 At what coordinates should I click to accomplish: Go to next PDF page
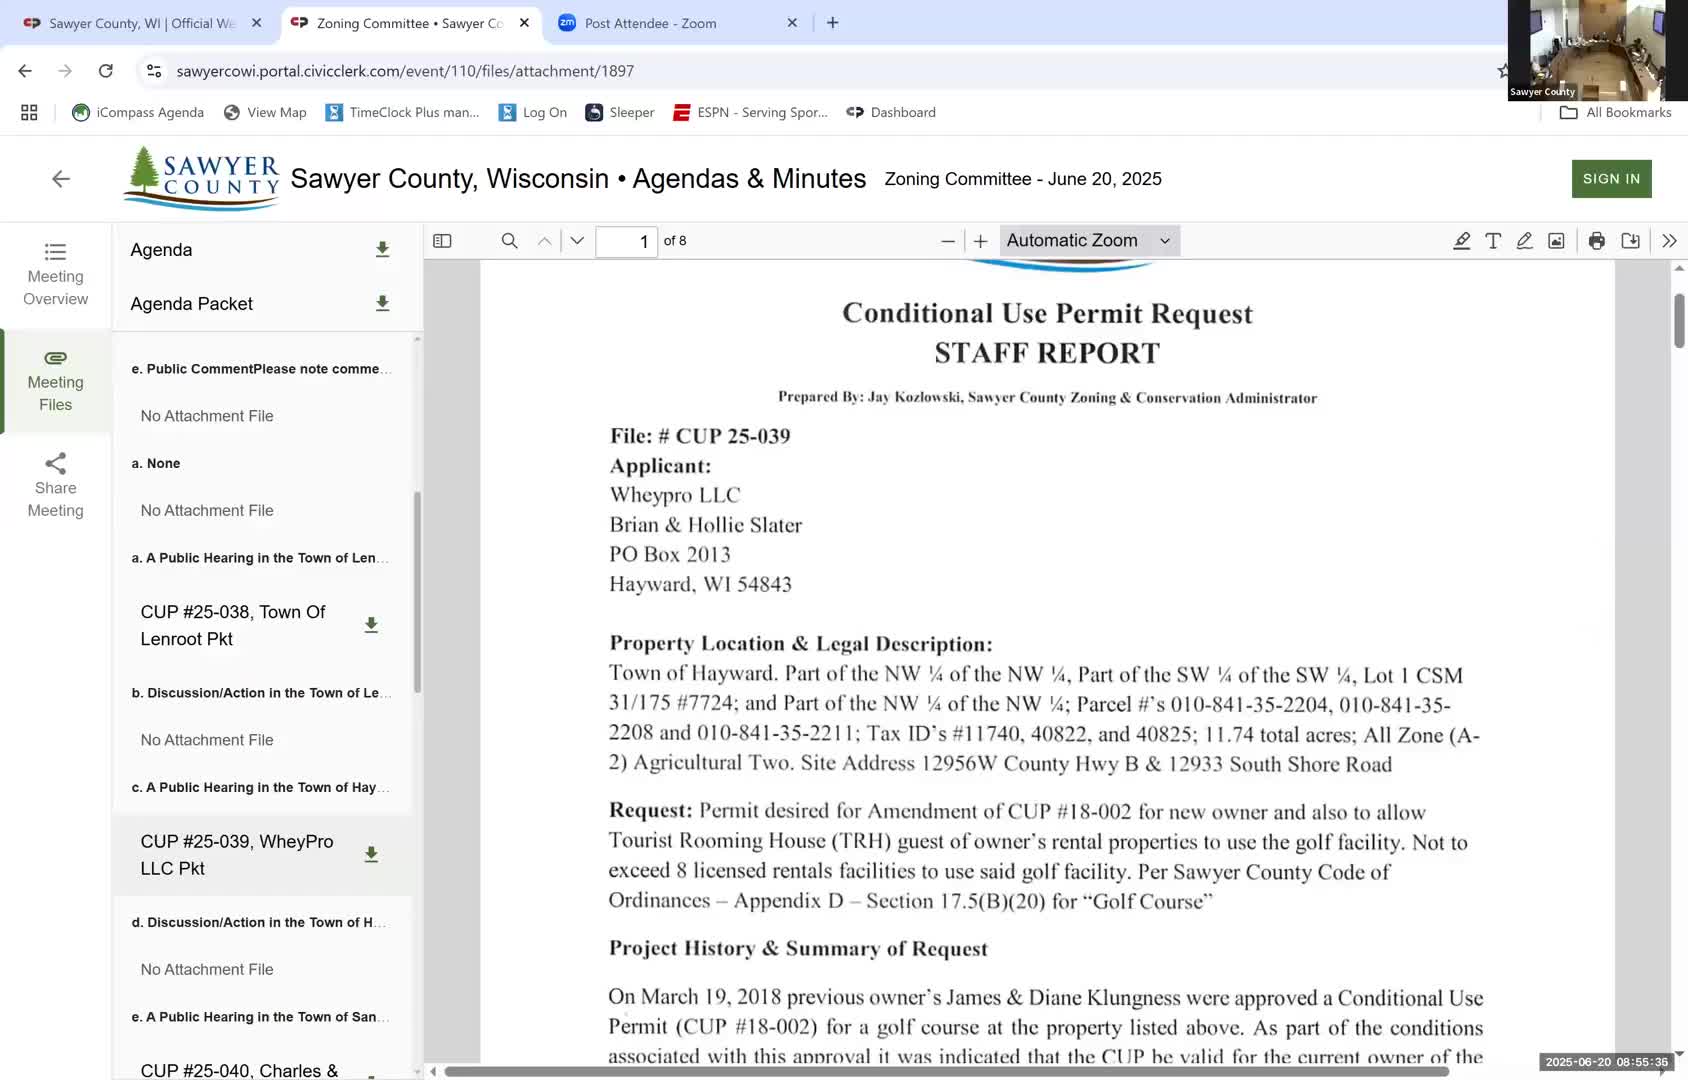[x=577, y=241]
